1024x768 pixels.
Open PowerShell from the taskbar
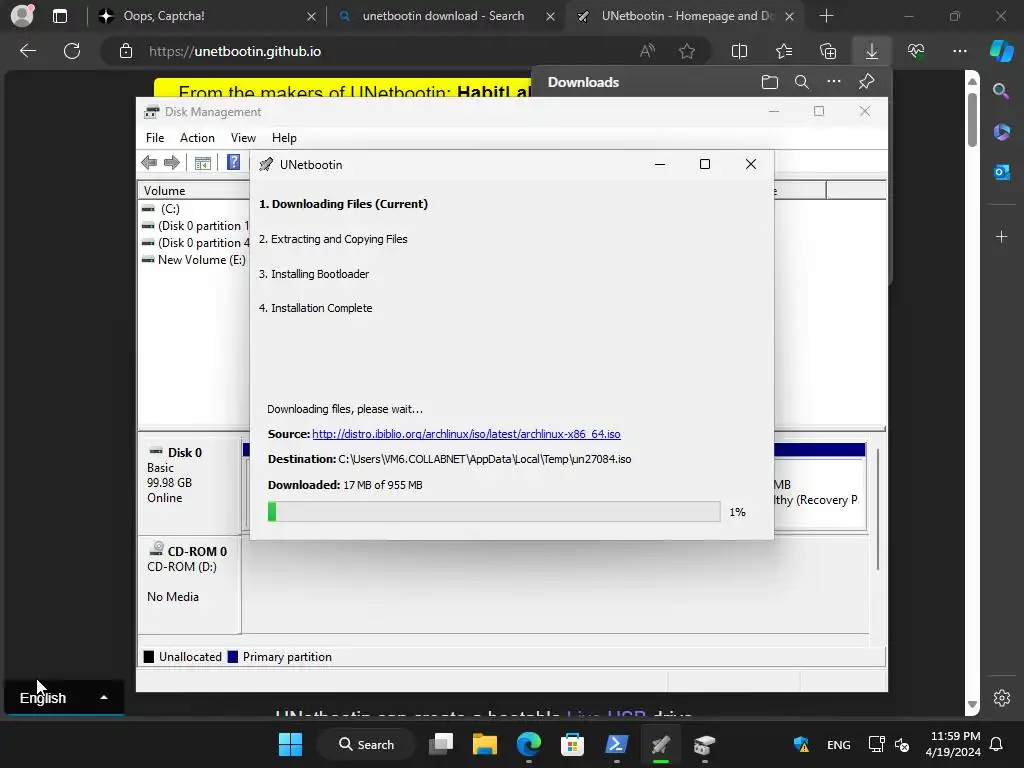(616, 744)
